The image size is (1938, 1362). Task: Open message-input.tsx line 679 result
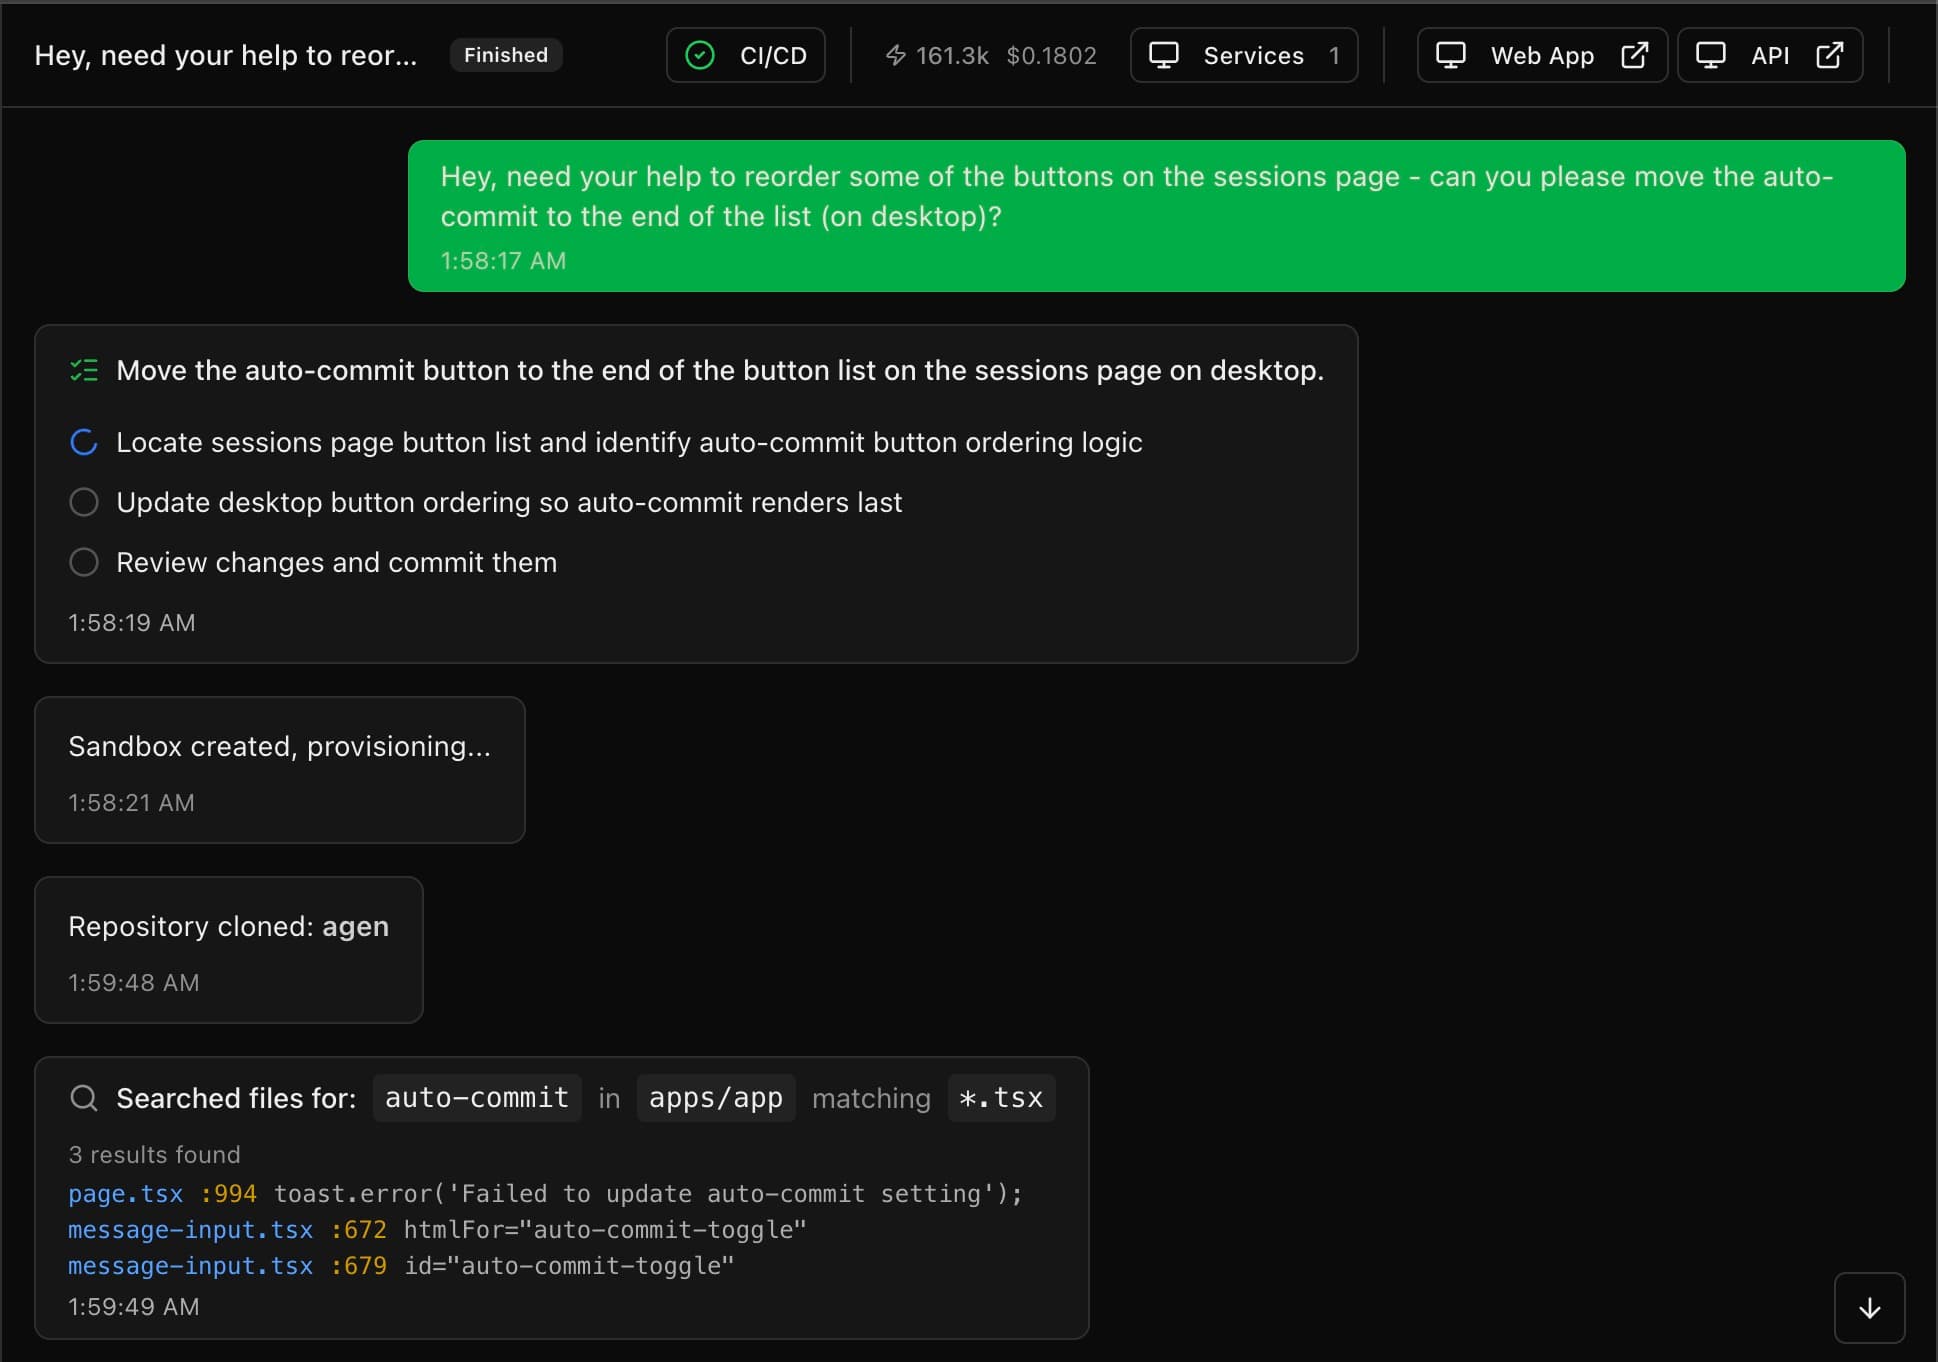pyautogui.click(x=190, y=1266)
